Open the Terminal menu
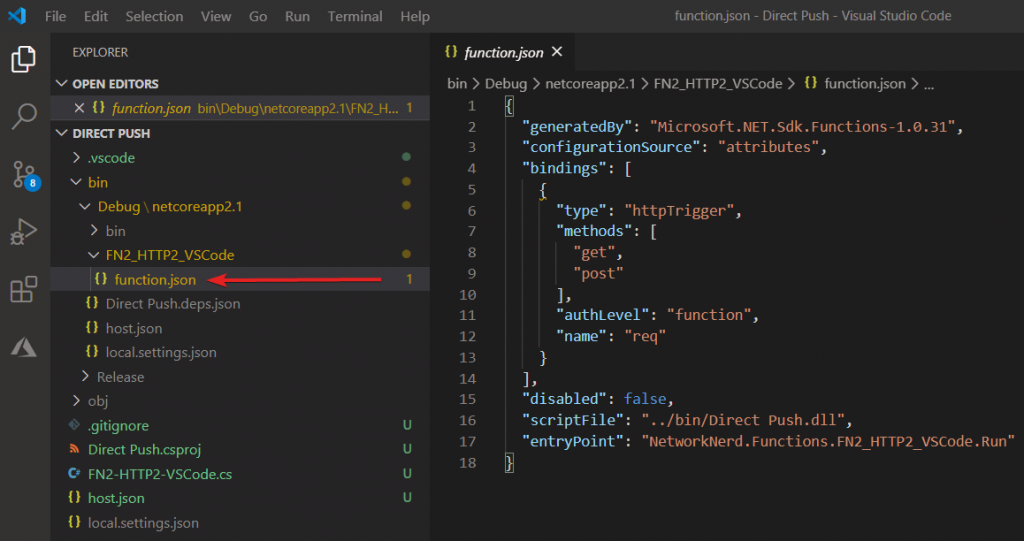Screen dimensions: 1024x541 coord(355,16)
